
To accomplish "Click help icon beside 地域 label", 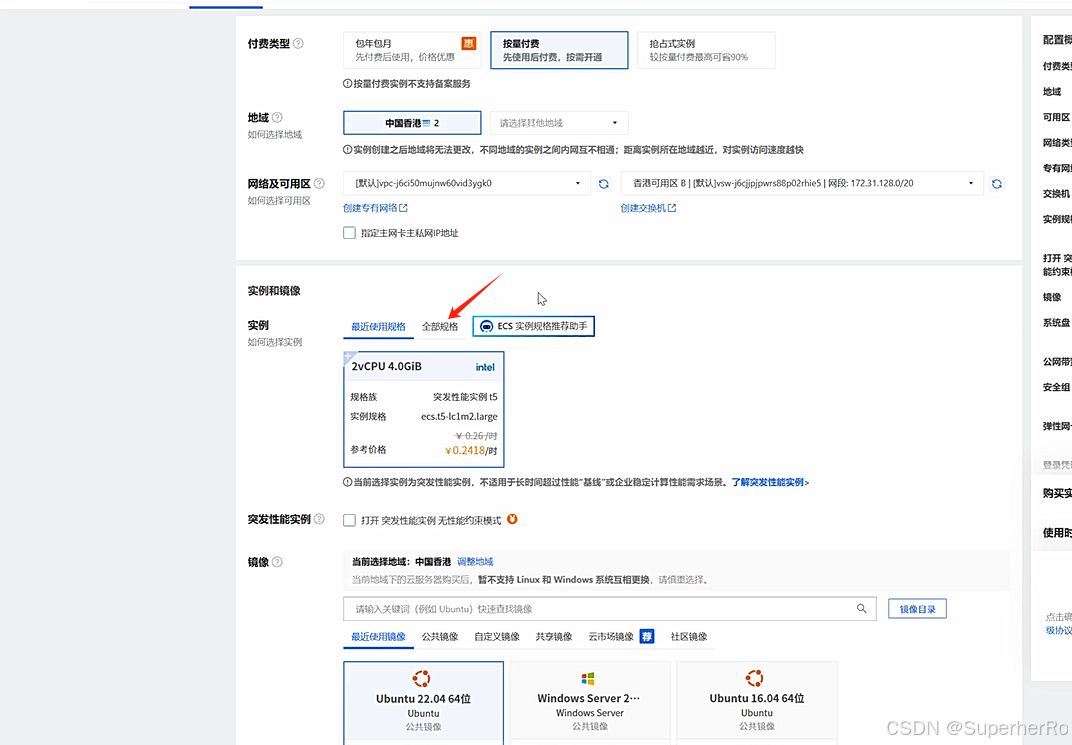I will 277,118.
